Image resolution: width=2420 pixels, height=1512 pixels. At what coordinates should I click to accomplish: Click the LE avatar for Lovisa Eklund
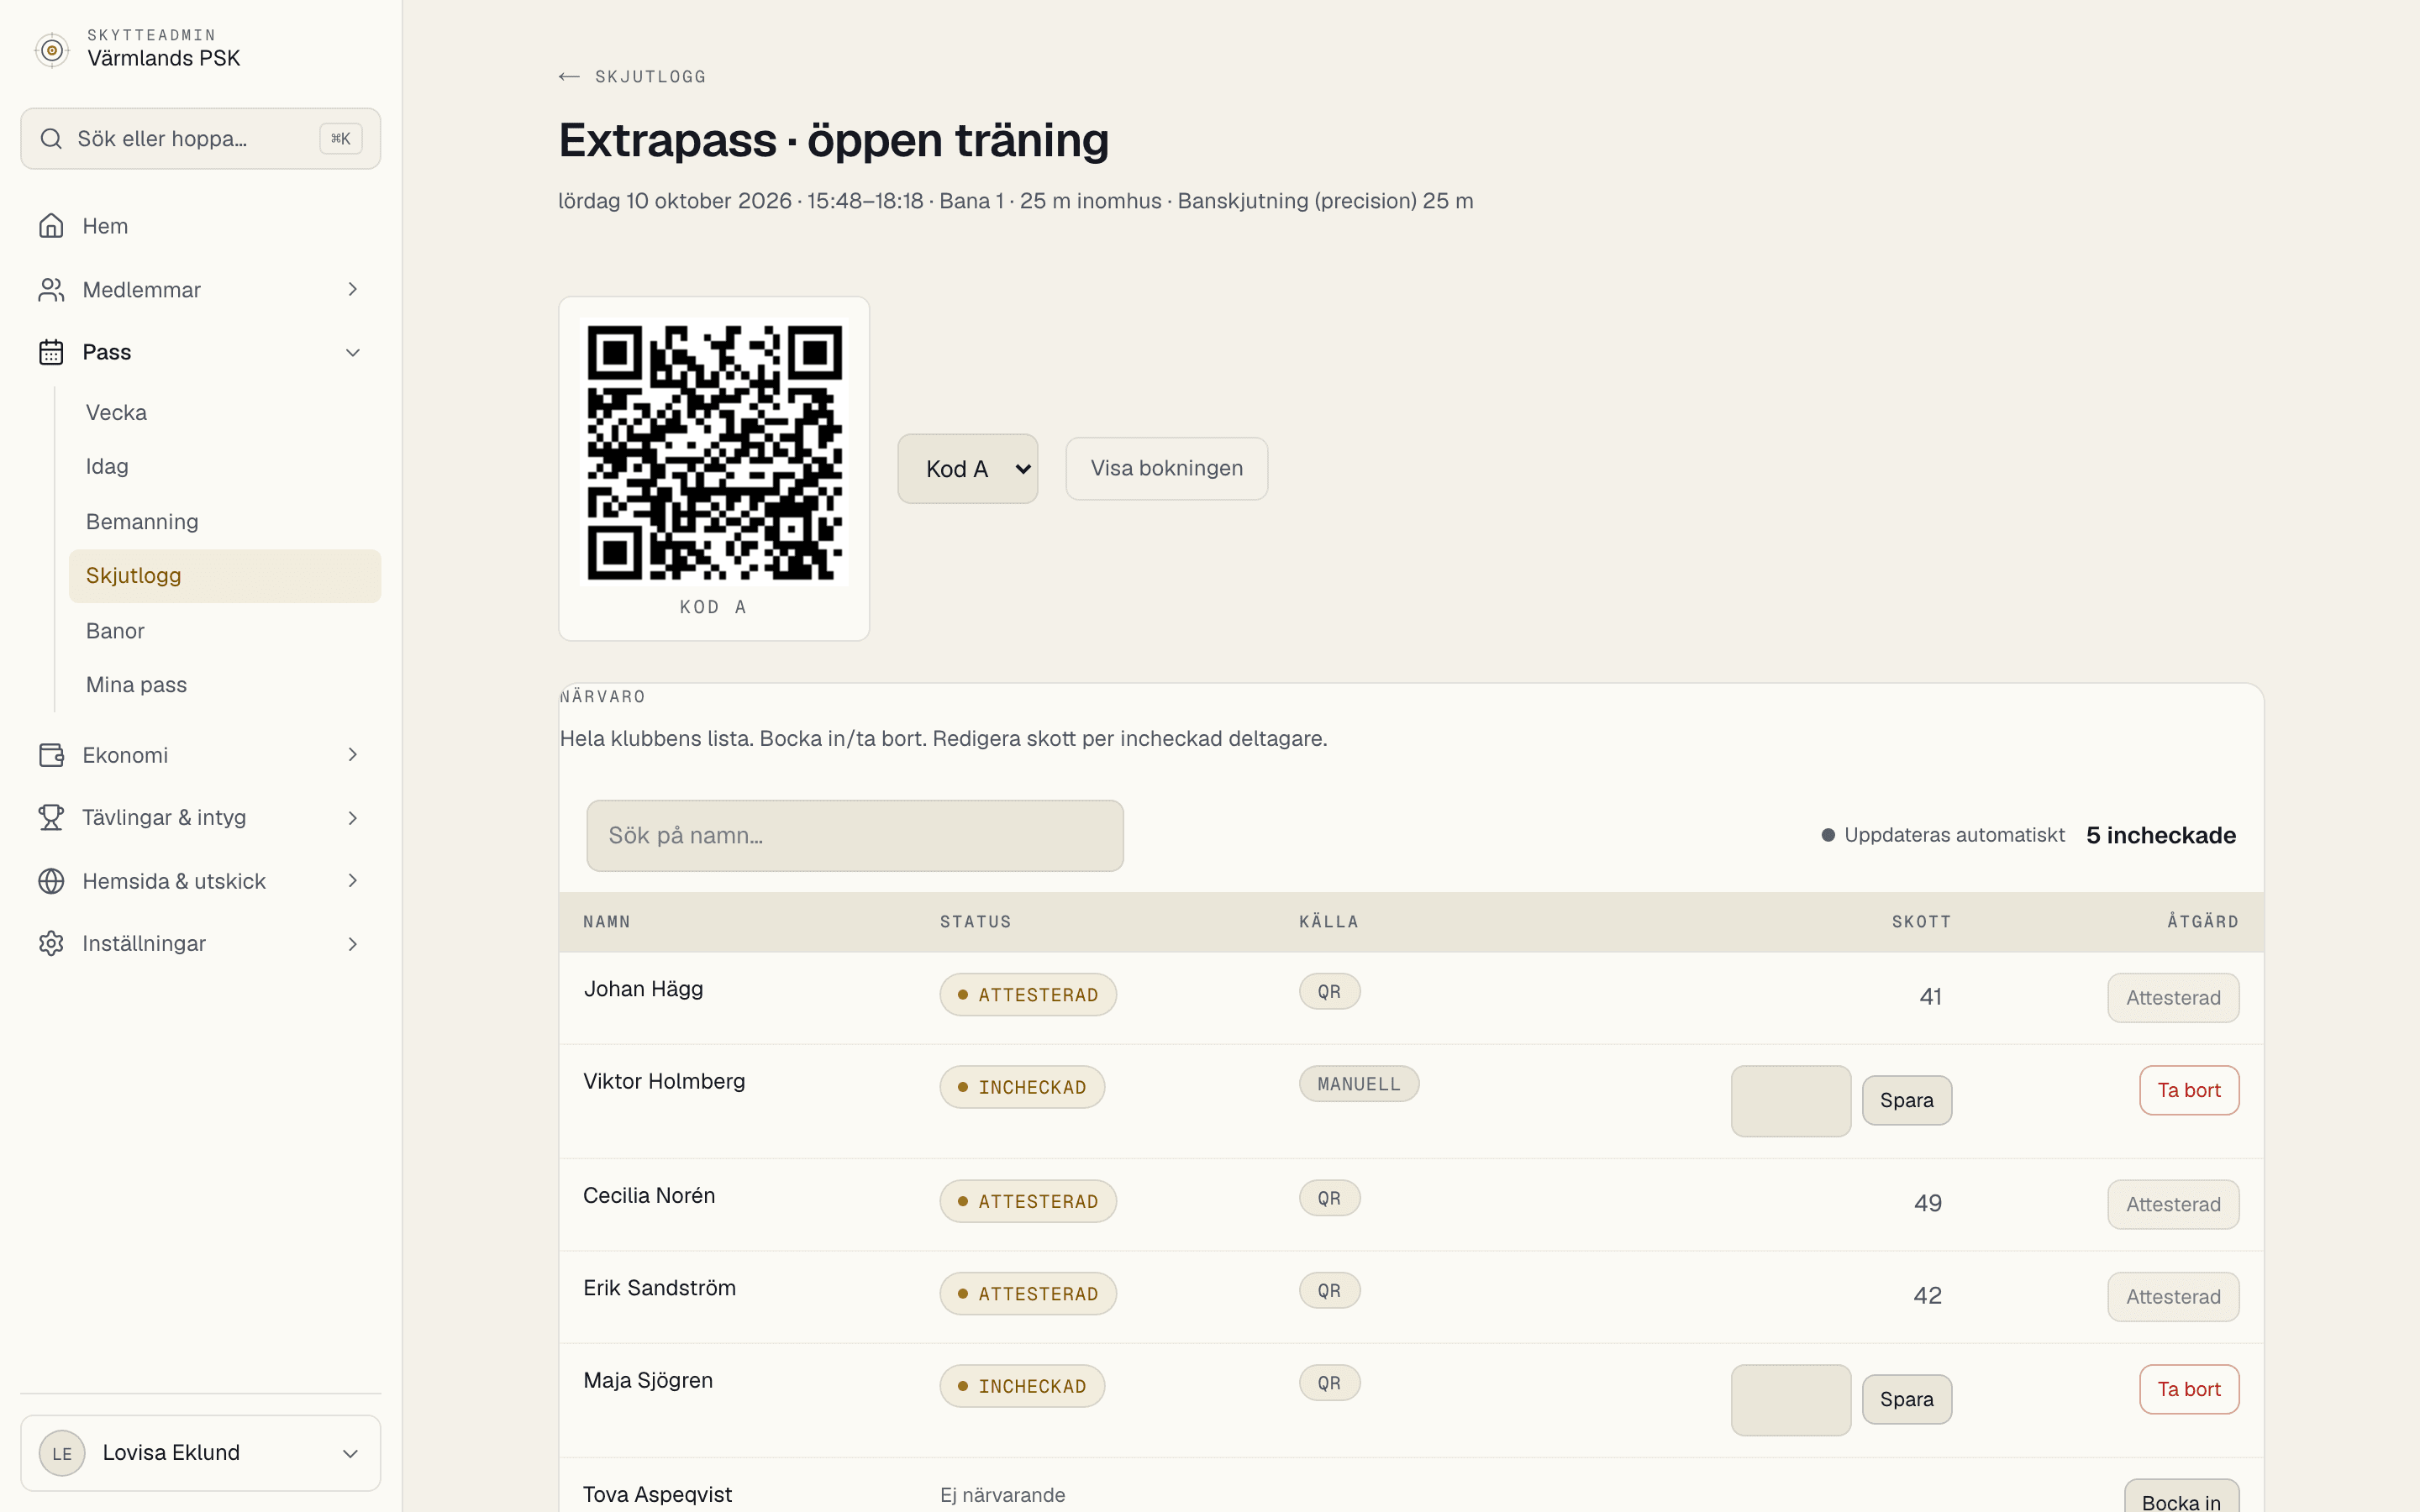click(62, 1453)
